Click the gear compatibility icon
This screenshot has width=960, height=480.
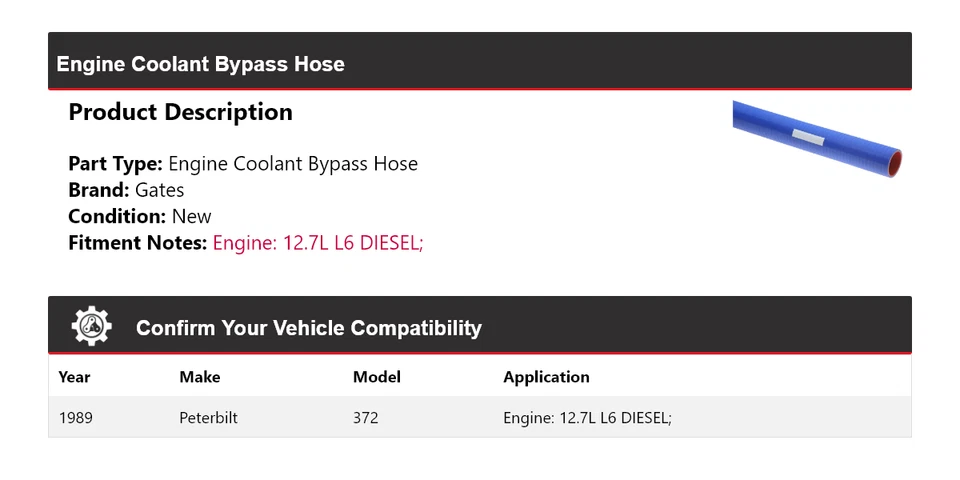[92, 327]
